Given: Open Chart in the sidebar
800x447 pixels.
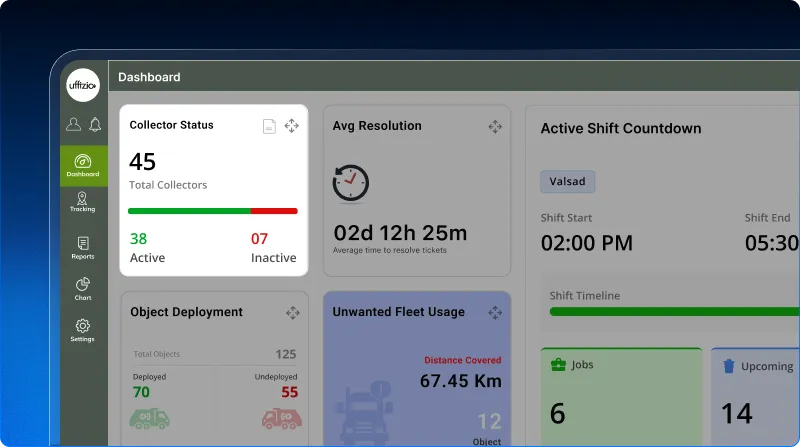Looking at the screenshot, I should pyautogui.click(x=83, y=289).
